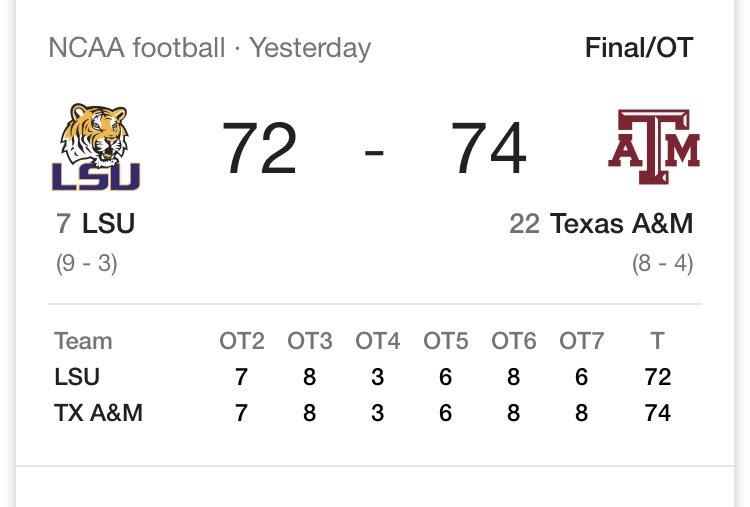Open the LSU team name link
Viewport: 750px width, 507px height.
108,223
